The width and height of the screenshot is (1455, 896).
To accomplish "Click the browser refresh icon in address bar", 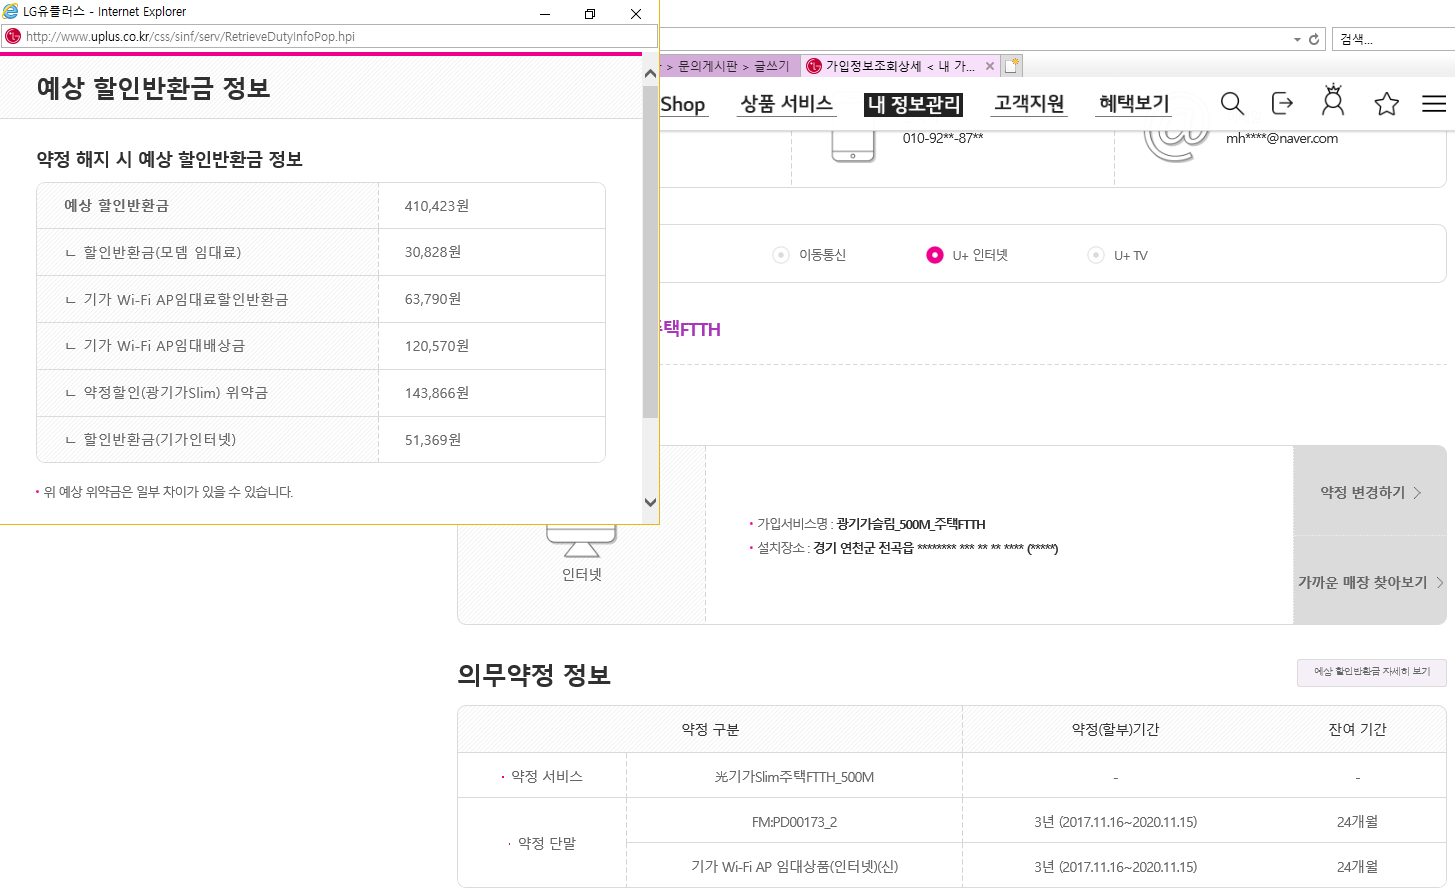I will pos(1314,40).
